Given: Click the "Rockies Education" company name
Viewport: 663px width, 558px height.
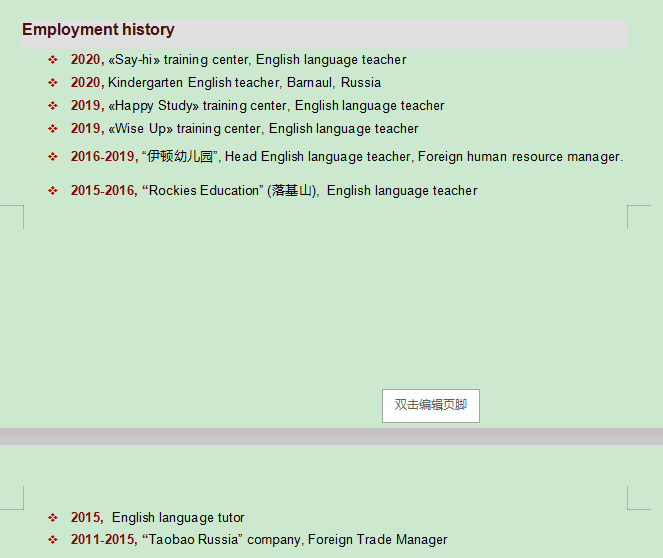Looking at the screenshot, I should (x=203, y=191).
